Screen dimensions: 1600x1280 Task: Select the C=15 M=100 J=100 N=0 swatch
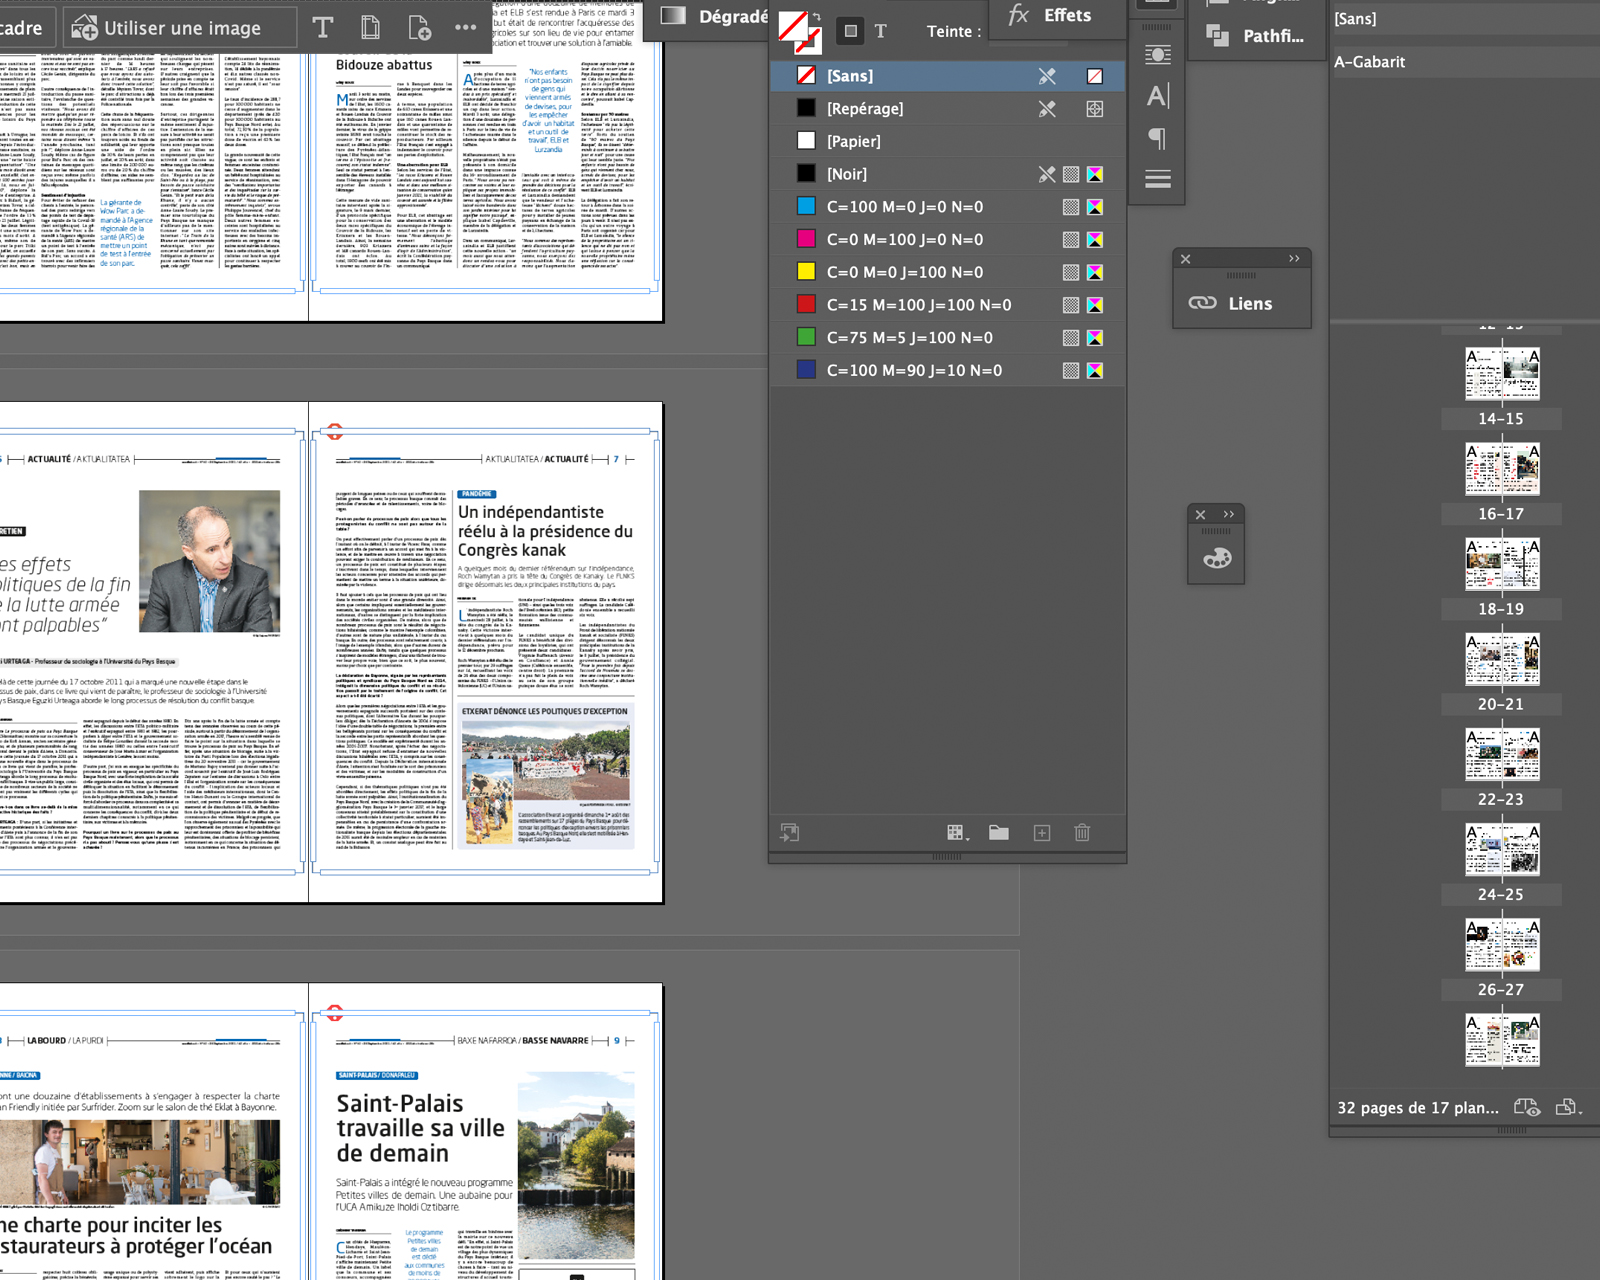point(918,305)
